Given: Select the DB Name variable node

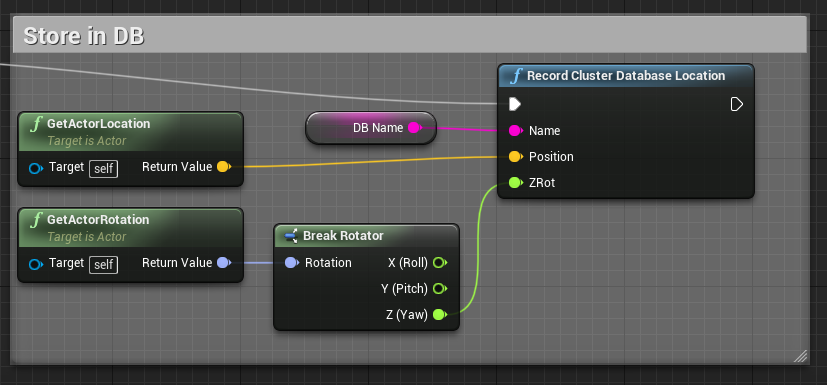Looking at the screenshot, I should [371, 128].
